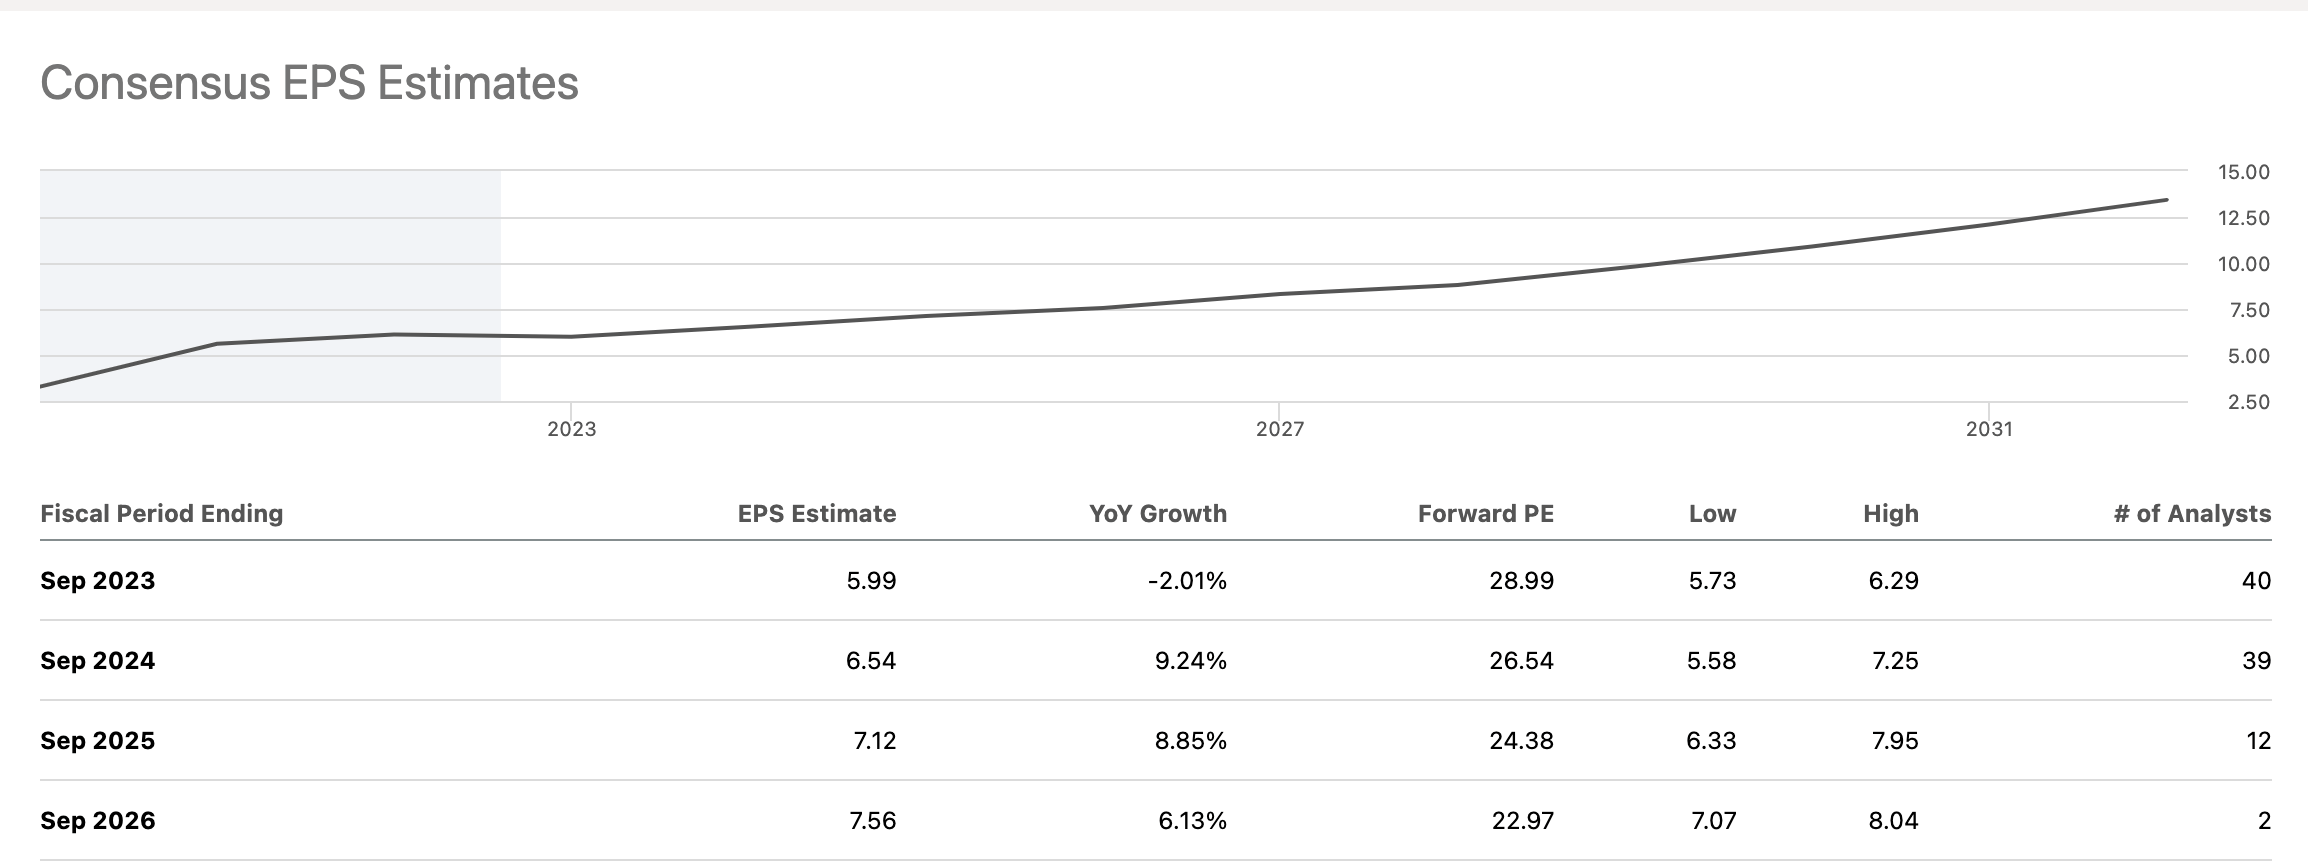Select the Sep 2026 row label

98,821
